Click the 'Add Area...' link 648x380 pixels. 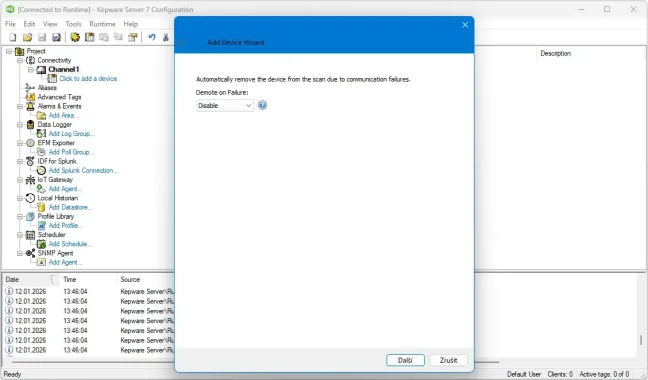coord(64,115)
